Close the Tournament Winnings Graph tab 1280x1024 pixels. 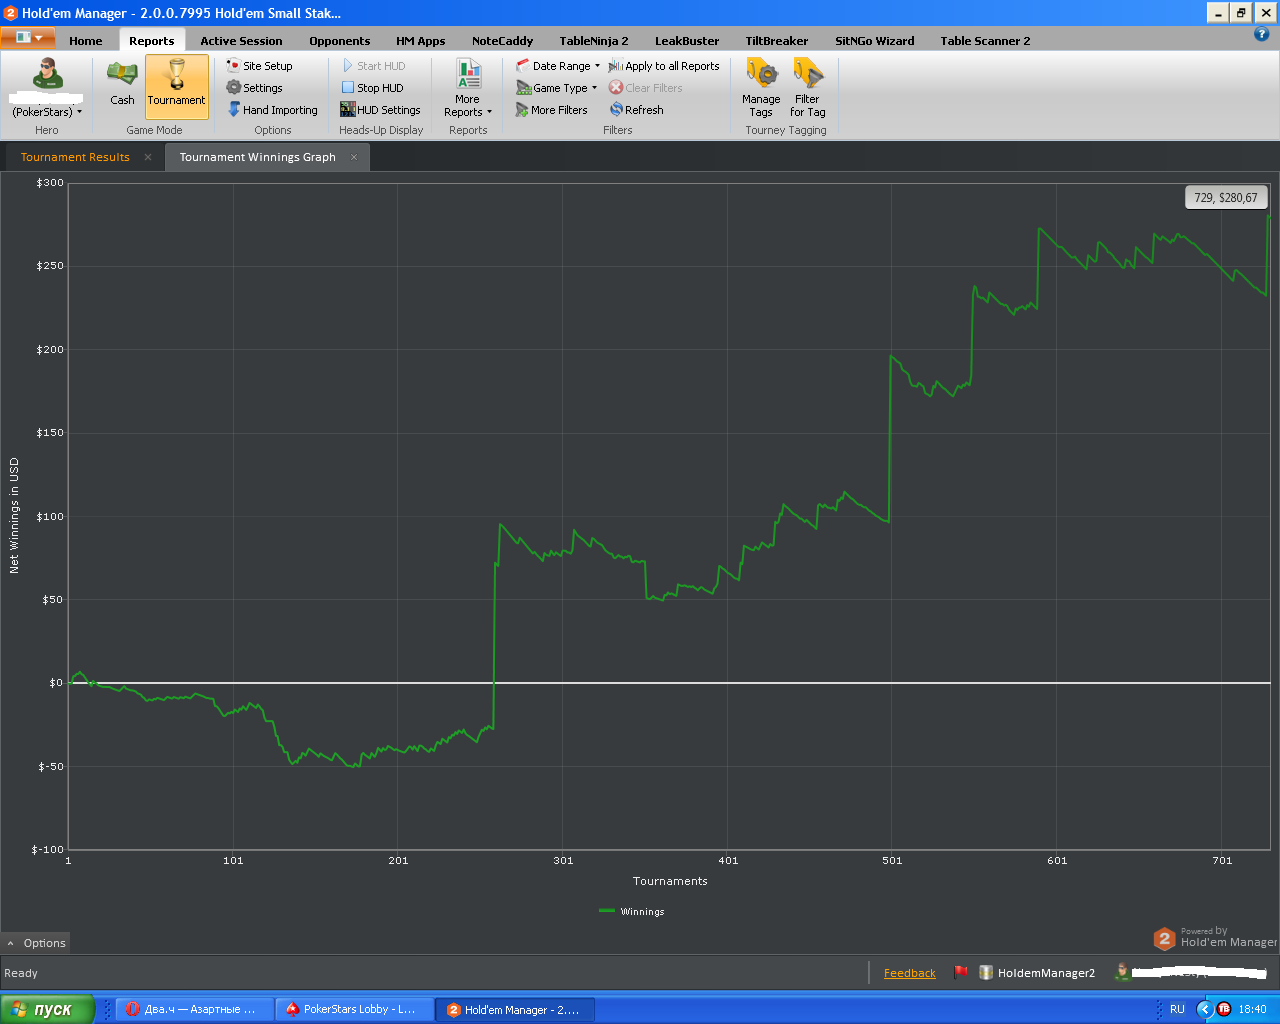354,157
